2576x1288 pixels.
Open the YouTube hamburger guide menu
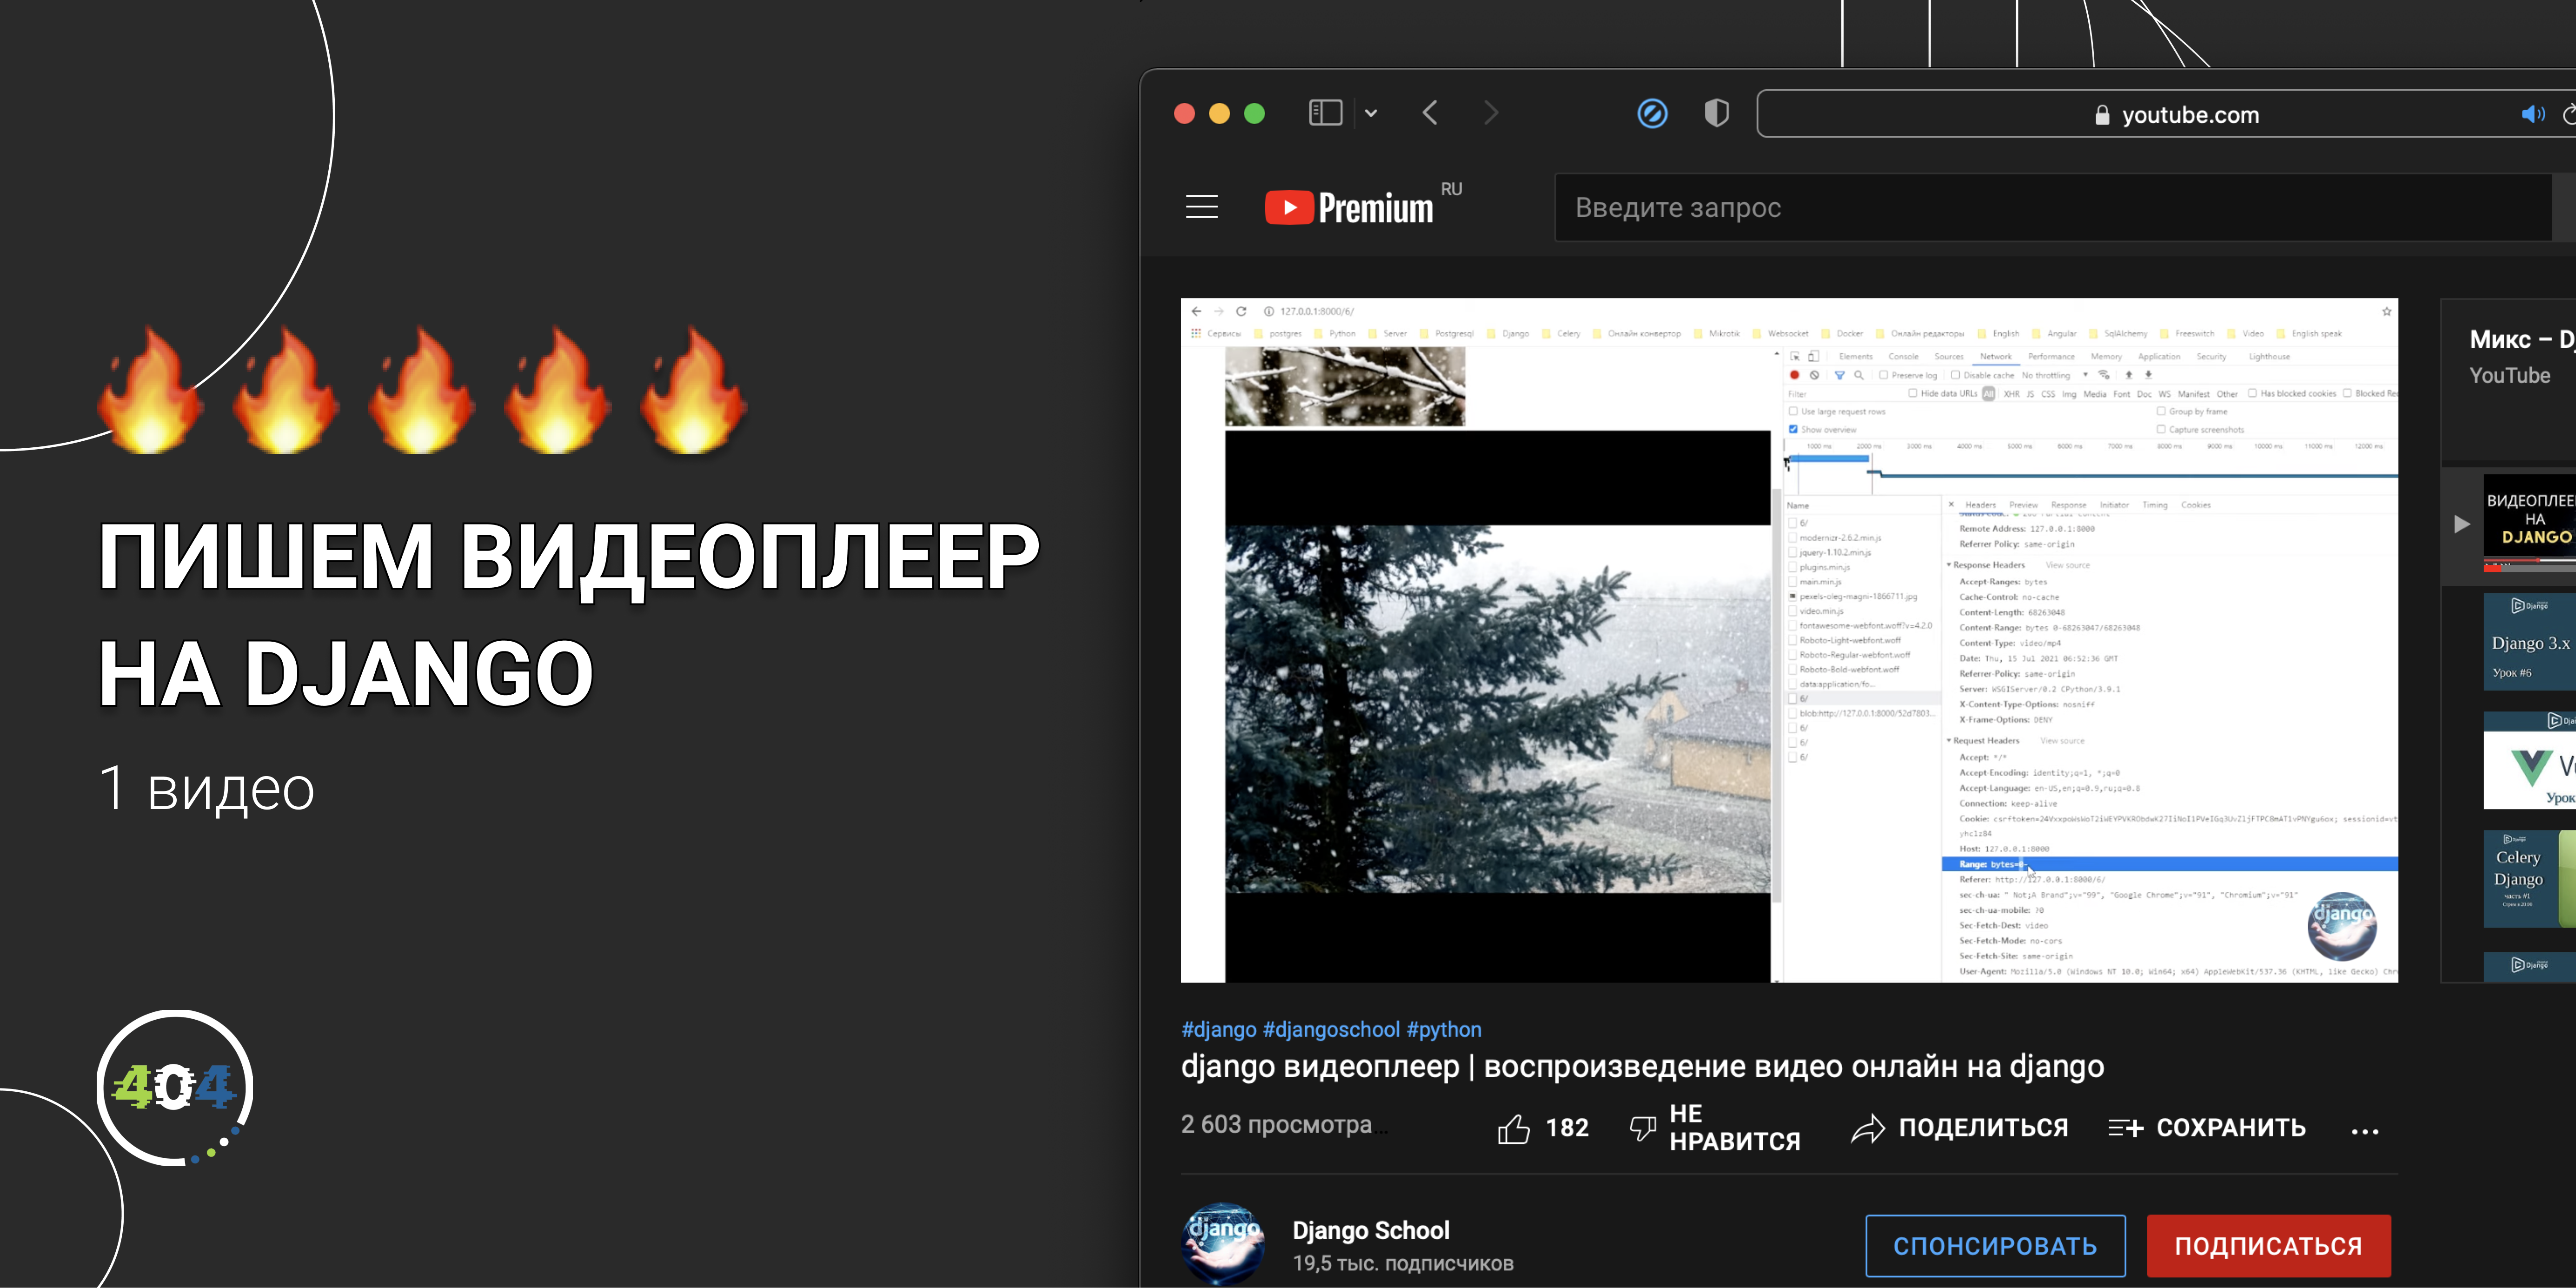[1202, 207]
